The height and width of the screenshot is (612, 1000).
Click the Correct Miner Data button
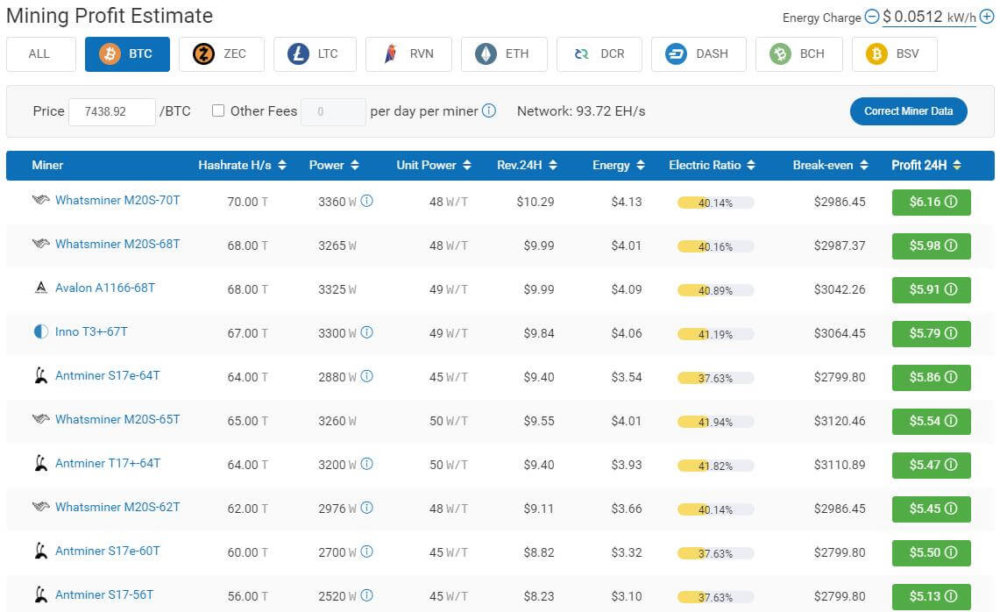click(x=908, y=111)
